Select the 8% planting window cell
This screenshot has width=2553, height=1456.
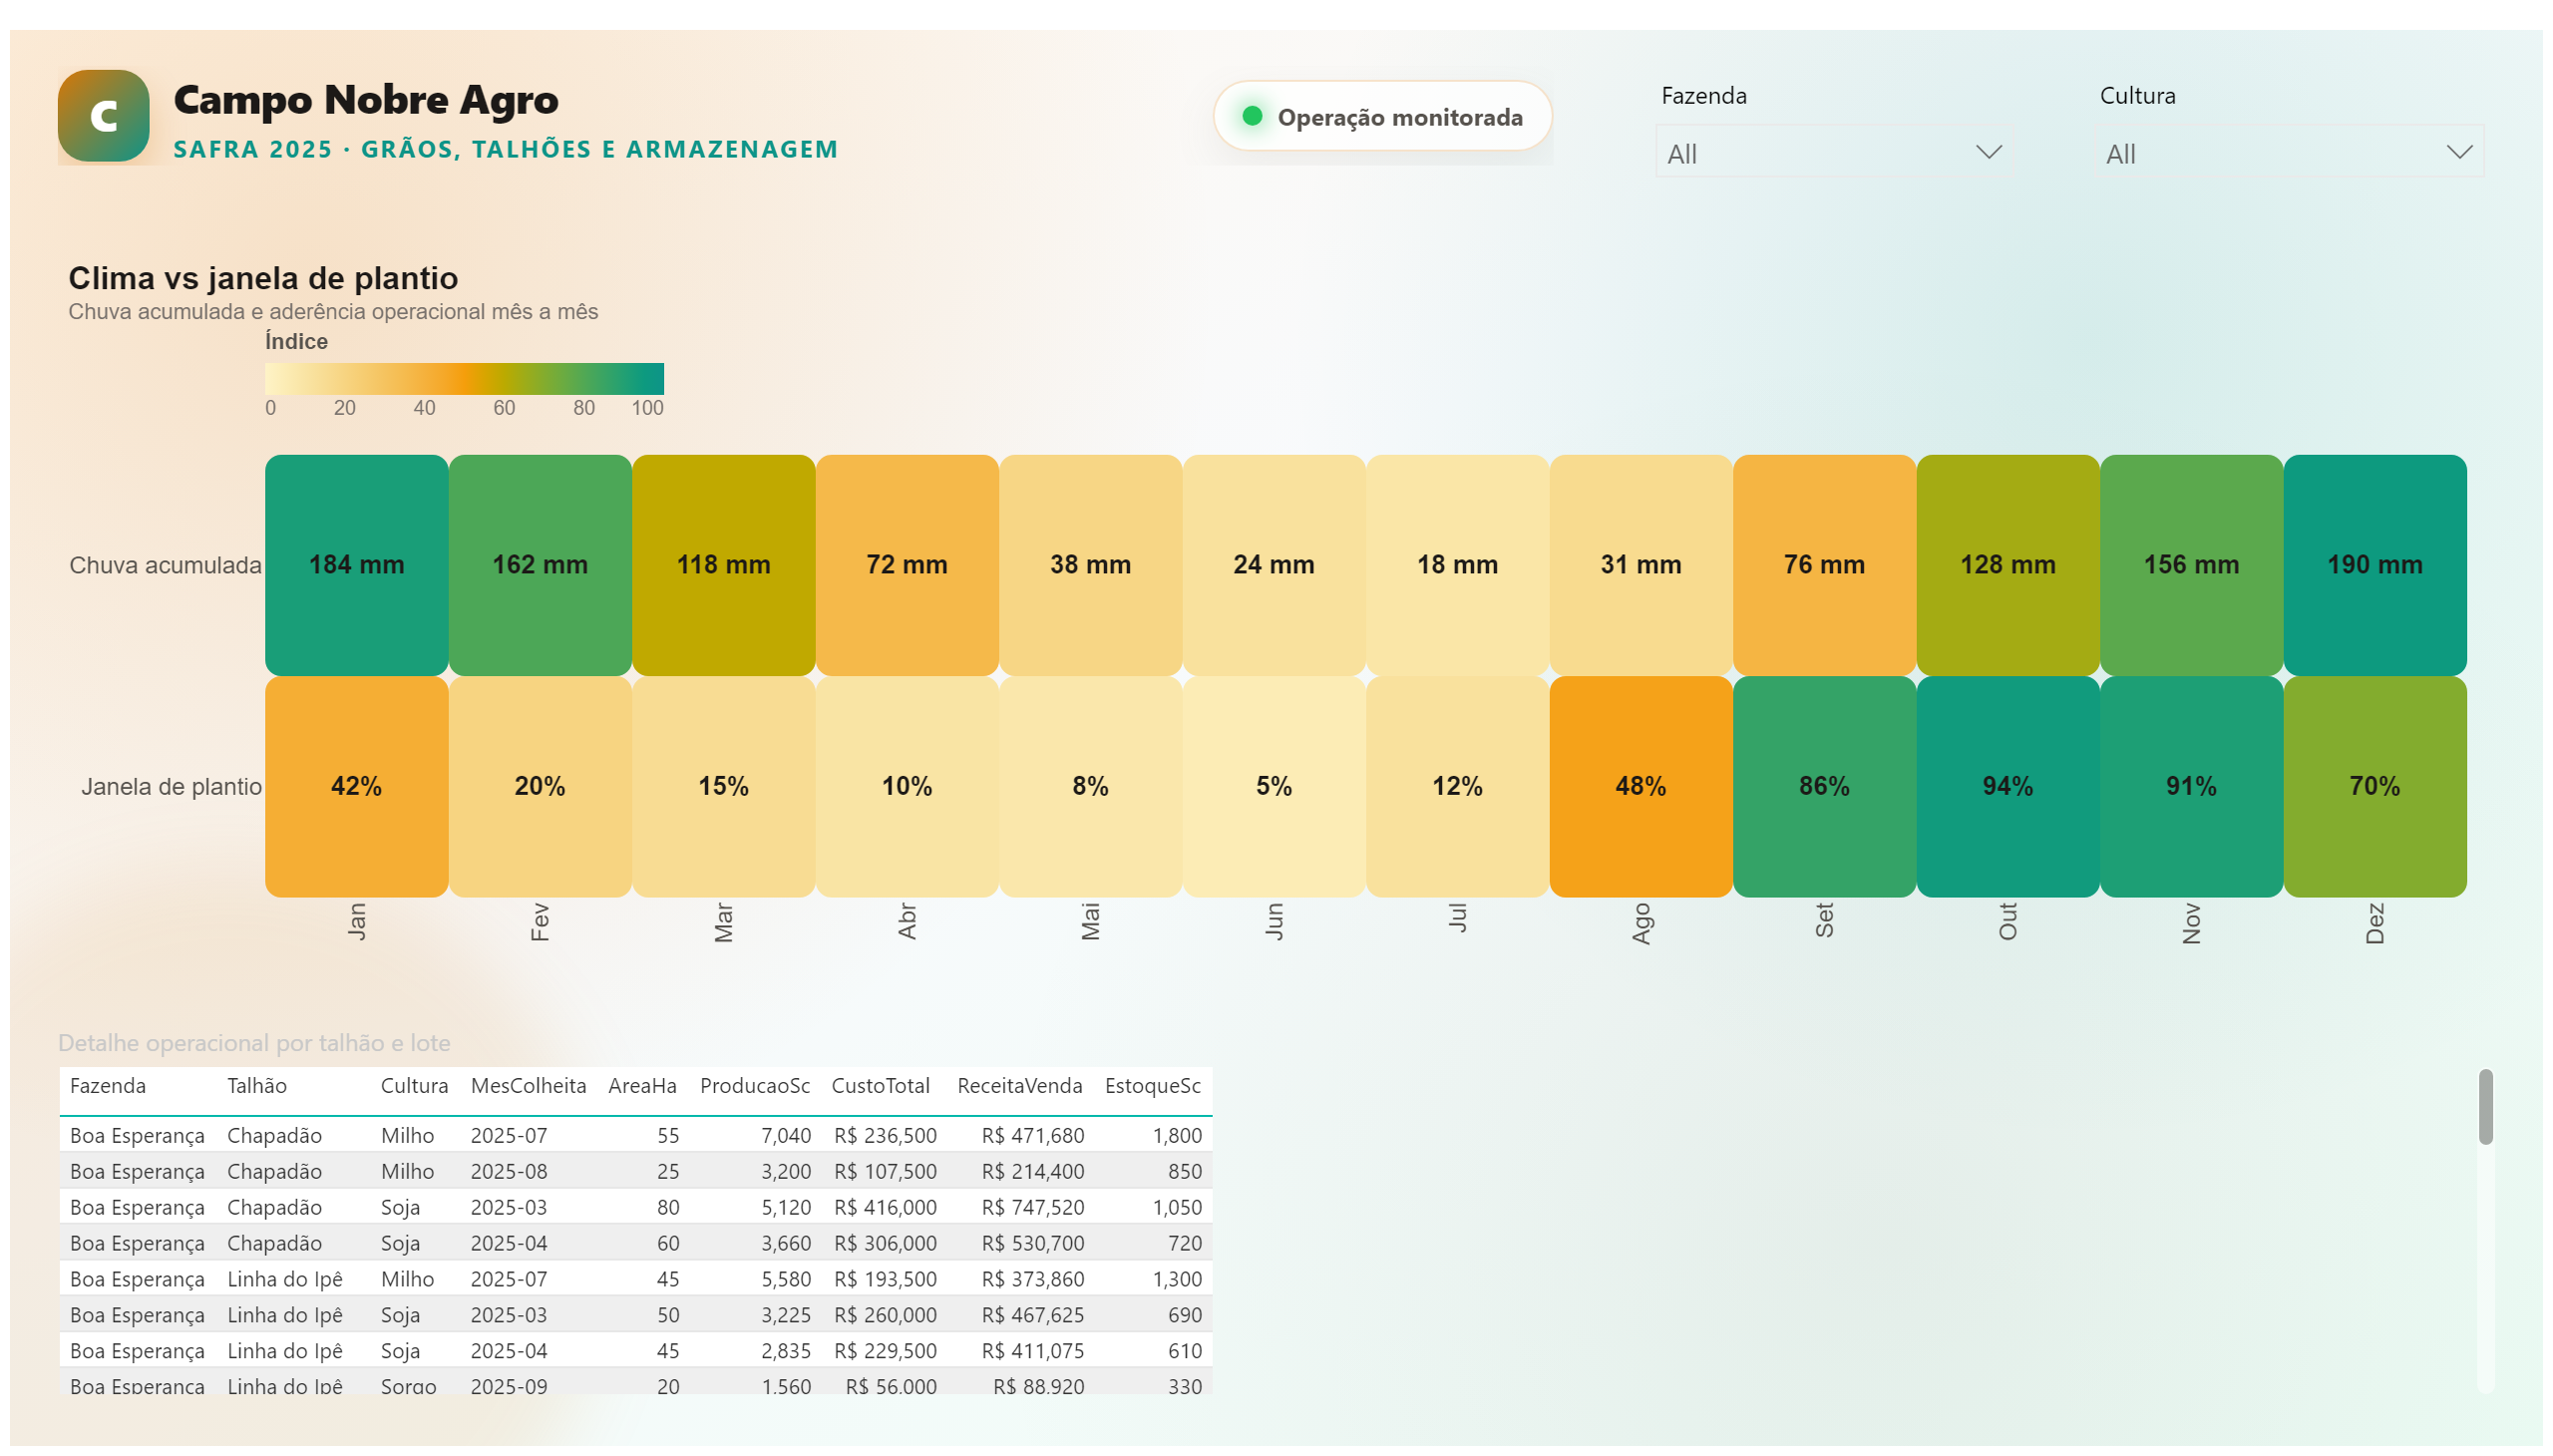click(x=1091, y=787)
